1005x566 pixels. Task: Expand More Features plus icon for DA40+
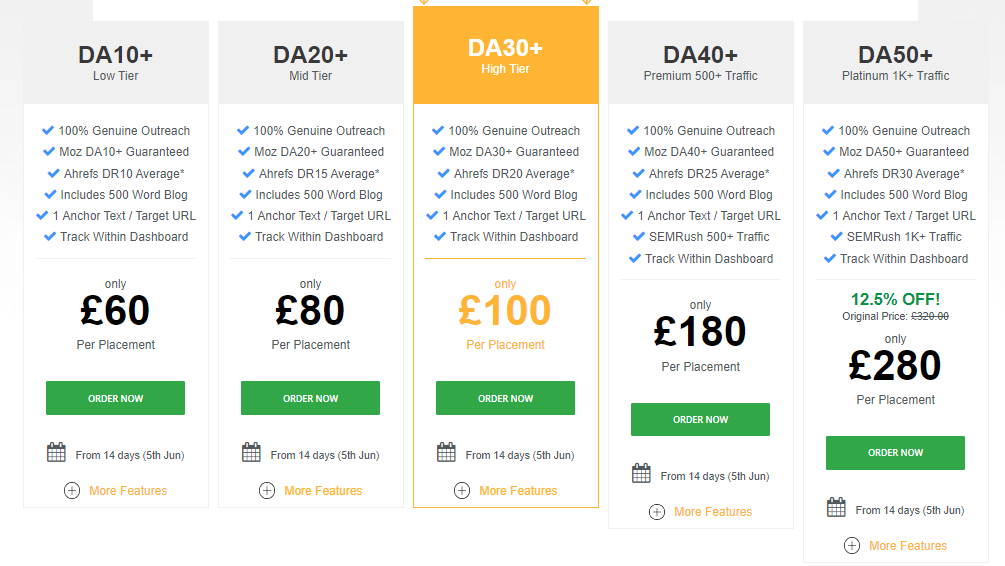[656, 512]
